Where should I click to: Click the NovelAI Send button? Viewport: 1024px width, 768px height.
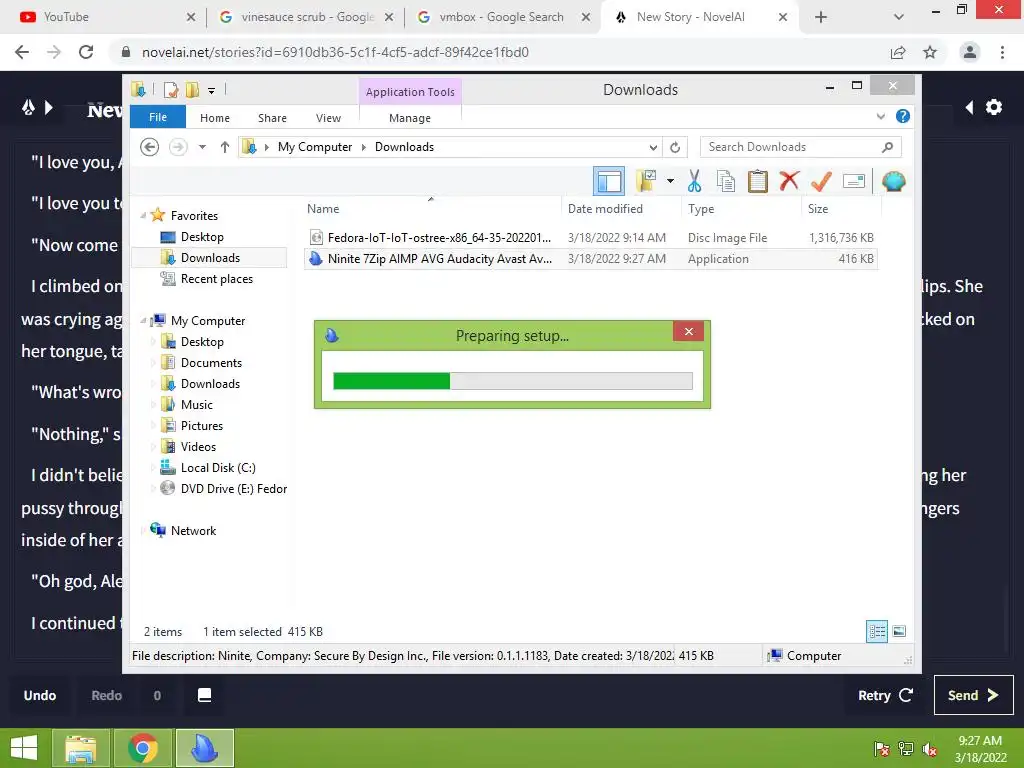point(973,695)
